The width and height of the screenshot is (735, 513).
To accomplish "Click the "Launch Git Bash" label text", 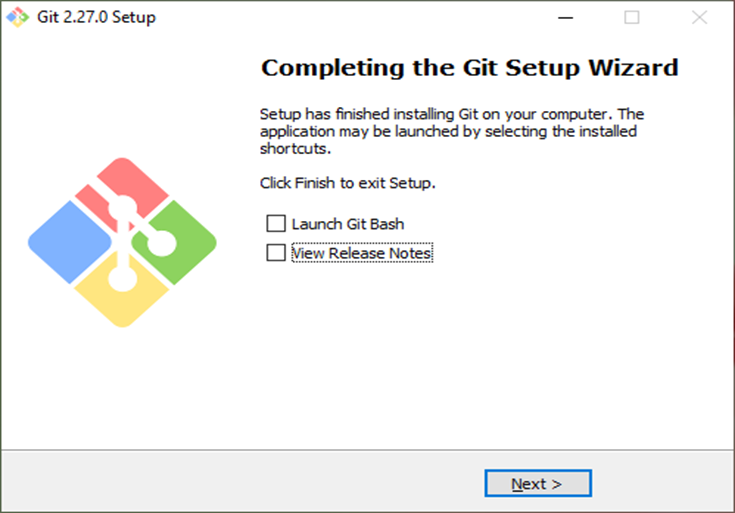I will click(x=348, y=224).
